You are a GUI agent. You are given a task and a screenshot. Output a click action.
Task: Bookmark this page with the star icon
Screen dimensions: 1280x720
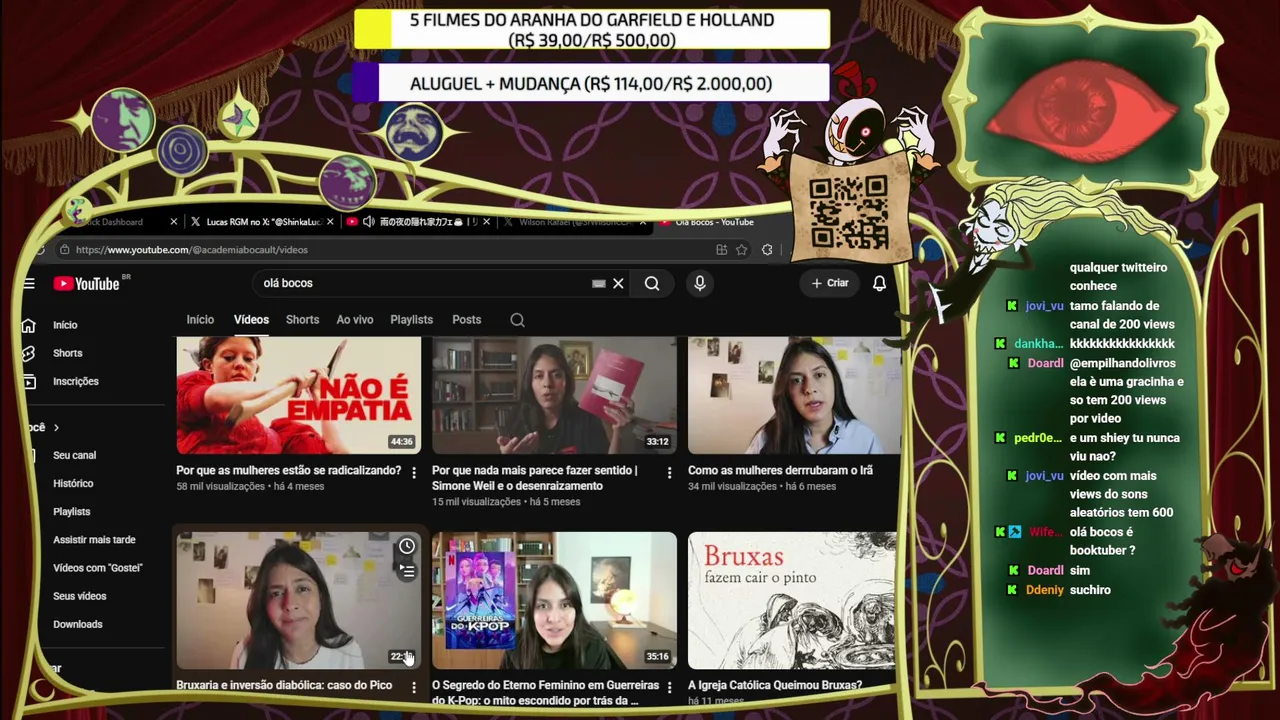pyautogui.click(x=741, y=250)
